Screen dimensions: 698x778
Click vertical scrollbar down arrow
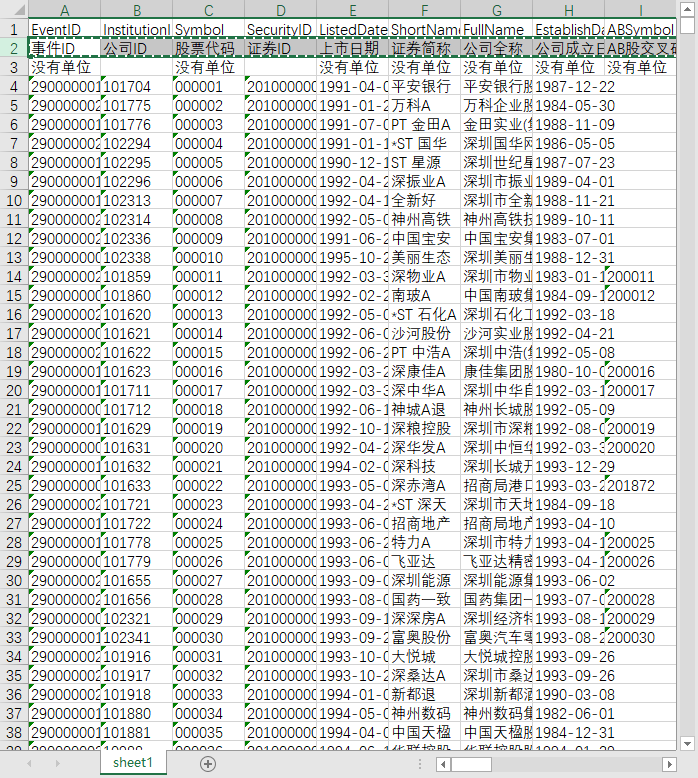(x=687, y=743)
